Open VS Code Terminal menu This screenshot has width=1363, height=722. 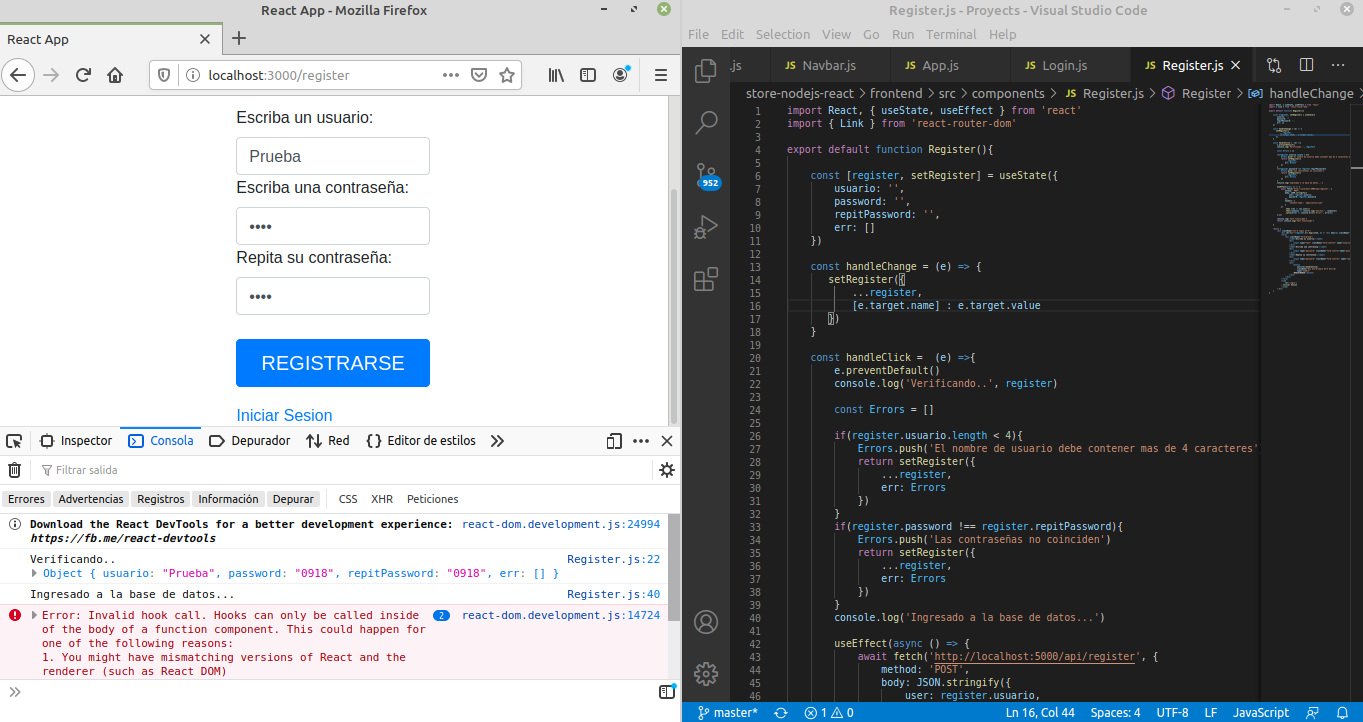coord(951,34)
